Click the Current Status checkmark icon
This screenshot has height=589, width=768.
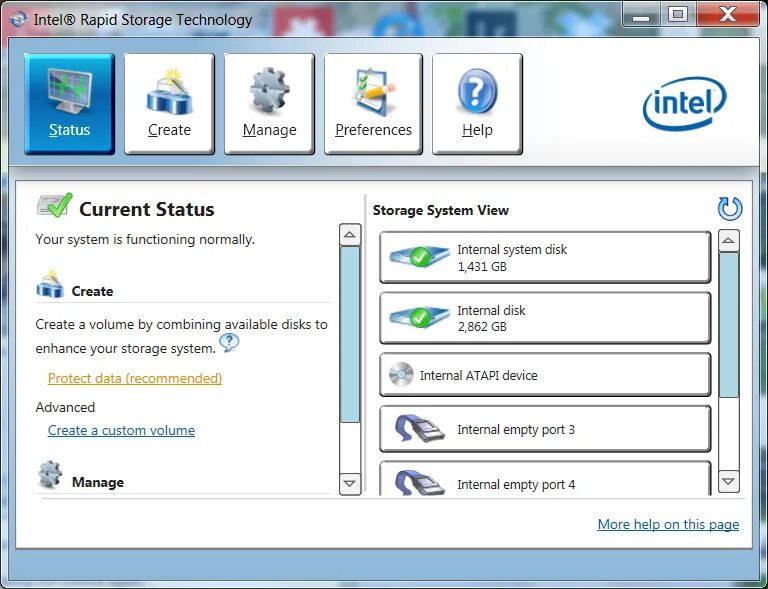coord(54,205)
